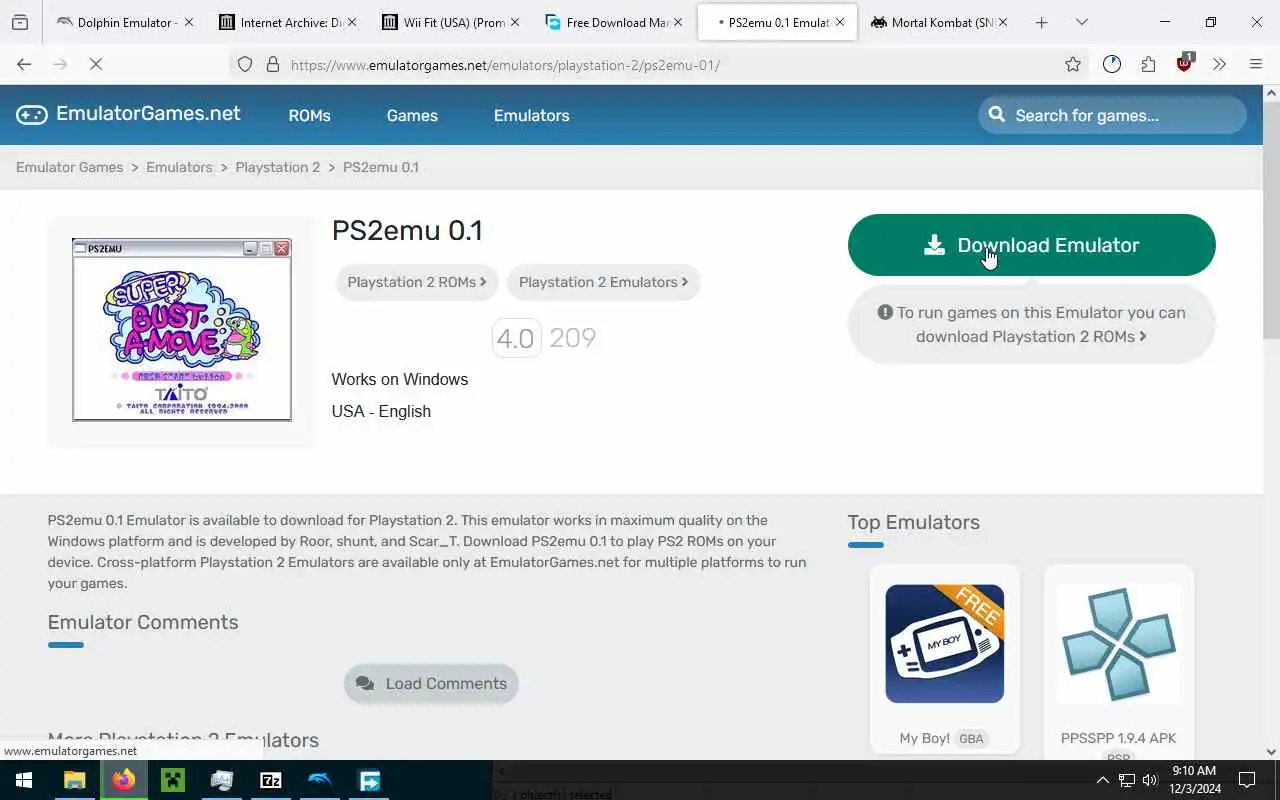Click inside the Search for games field
The width and height of the screenshot is (1280, 800).
tap(1112, 115)
